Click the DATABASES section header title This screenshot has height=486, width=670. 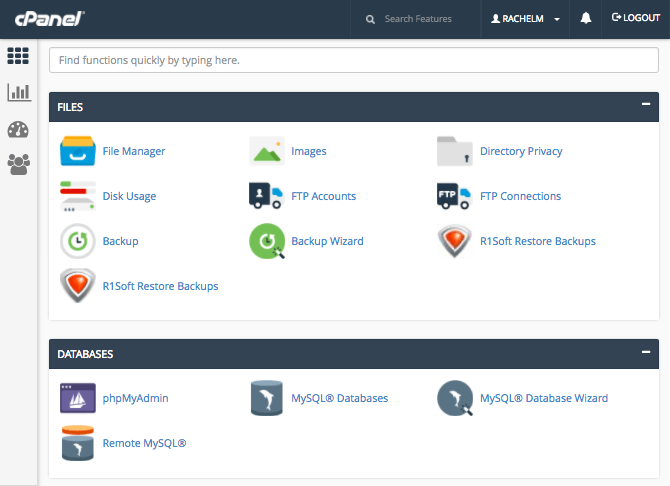coord(85,354)
